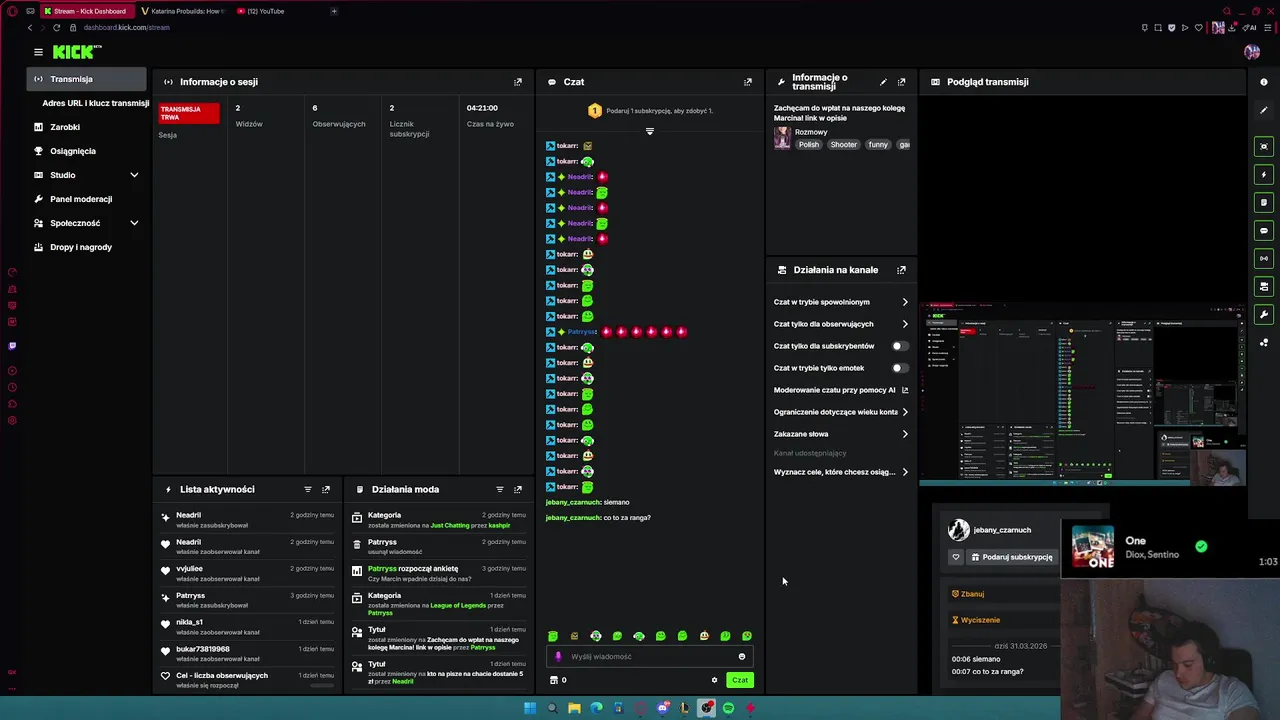
Task: Click the Polish stream tag
Action: (808, 145)
